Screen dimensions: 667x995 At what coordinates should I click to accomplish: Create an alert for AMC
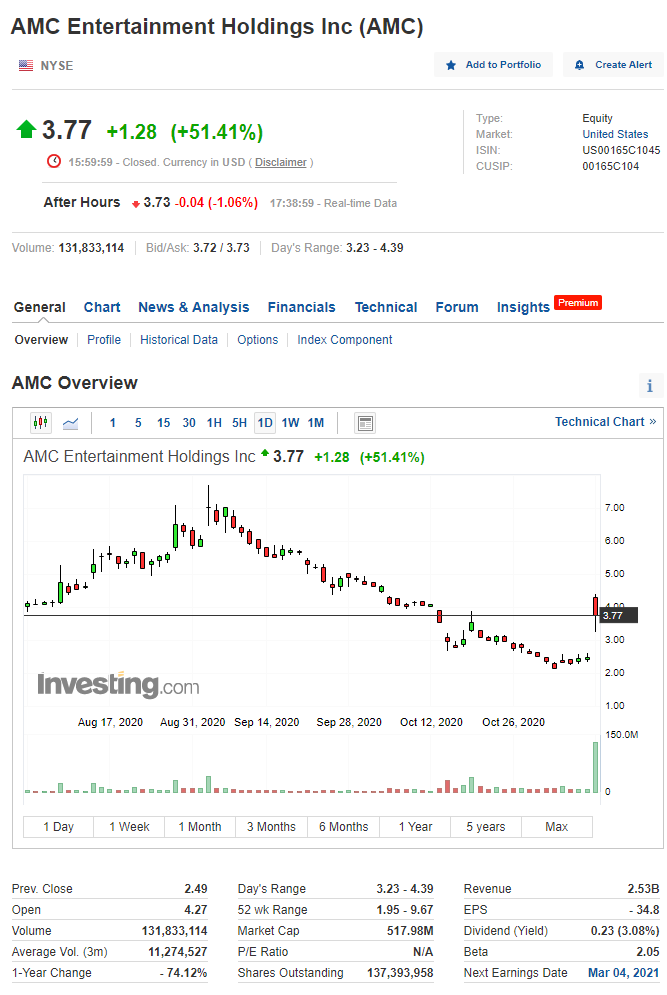click(613, 65)
